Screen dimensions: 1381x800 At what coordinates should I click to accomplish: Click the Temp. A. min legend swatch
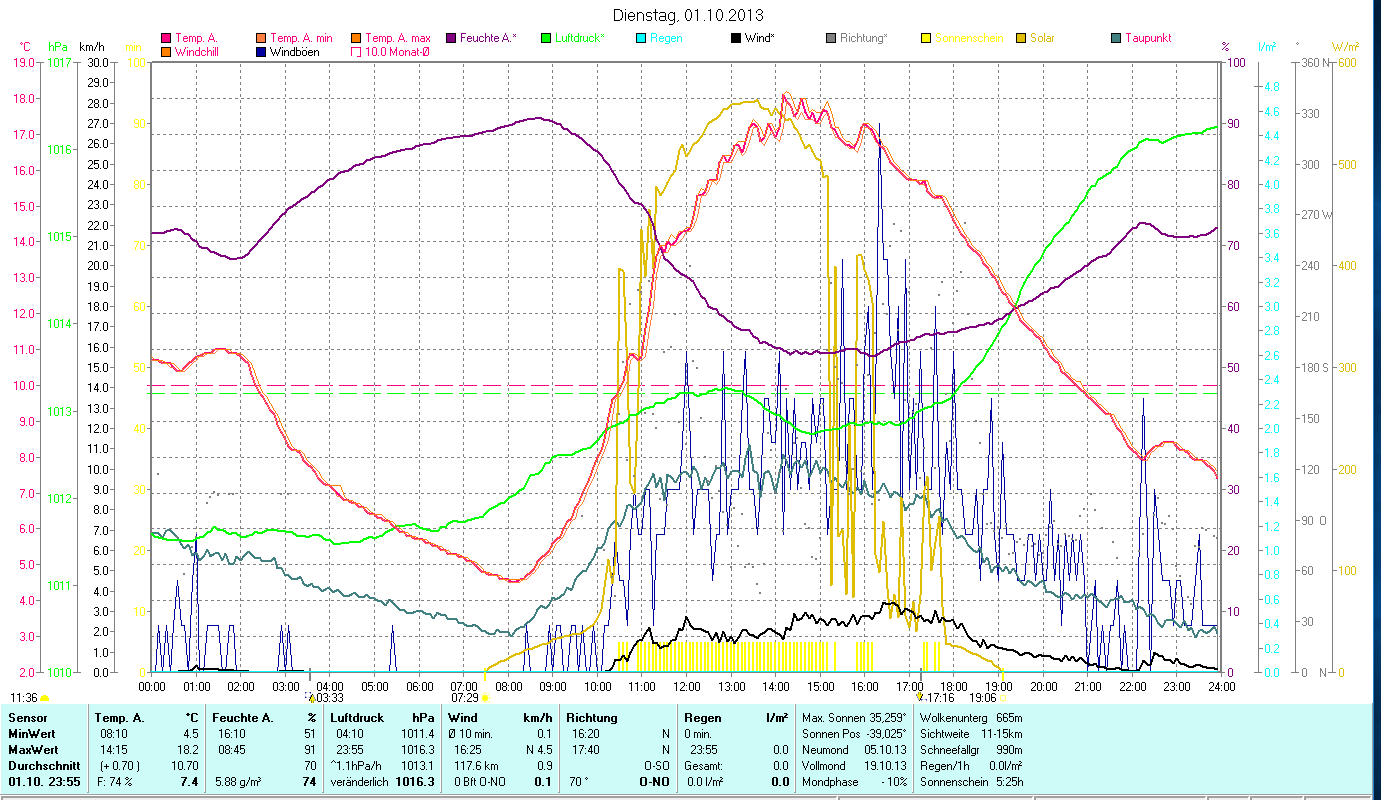click(x=261, y=38)
